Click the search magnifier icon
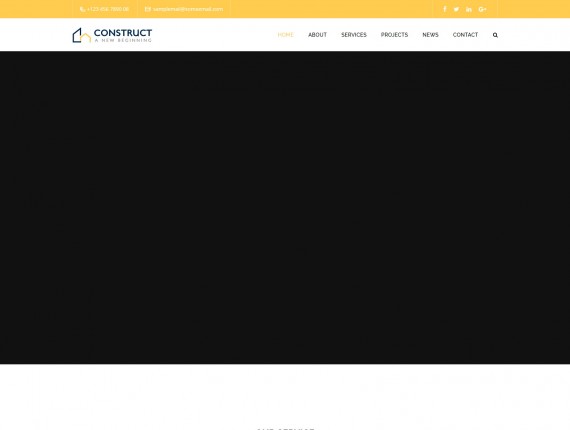This screenshot has height=430, width=570. pyautogui.click(x=495, y=35)
